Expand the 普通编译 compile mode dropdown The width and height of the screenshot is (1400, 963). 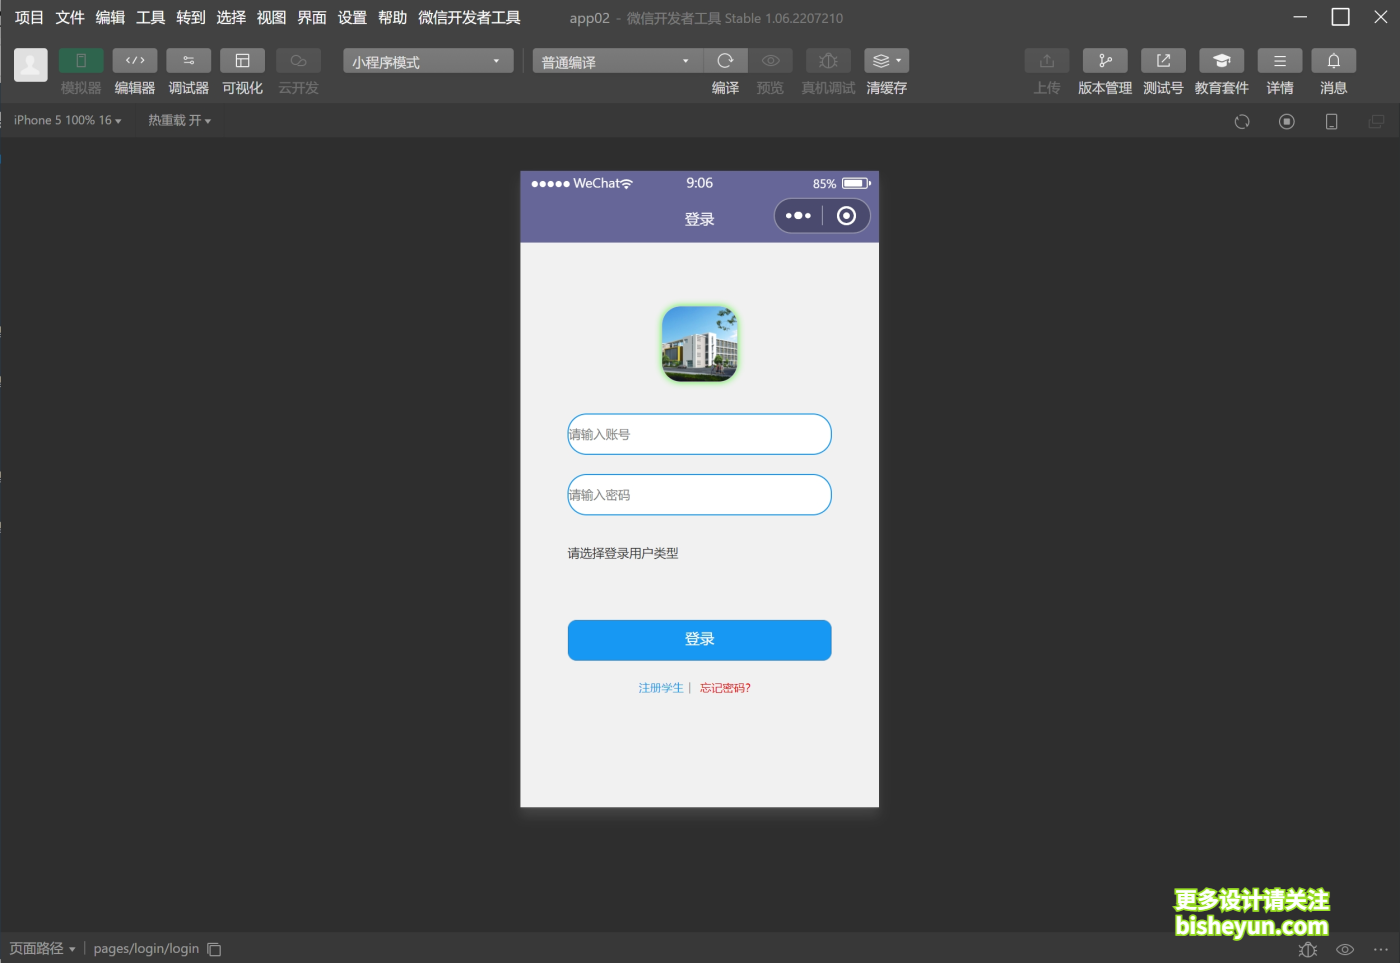point(615,60)
